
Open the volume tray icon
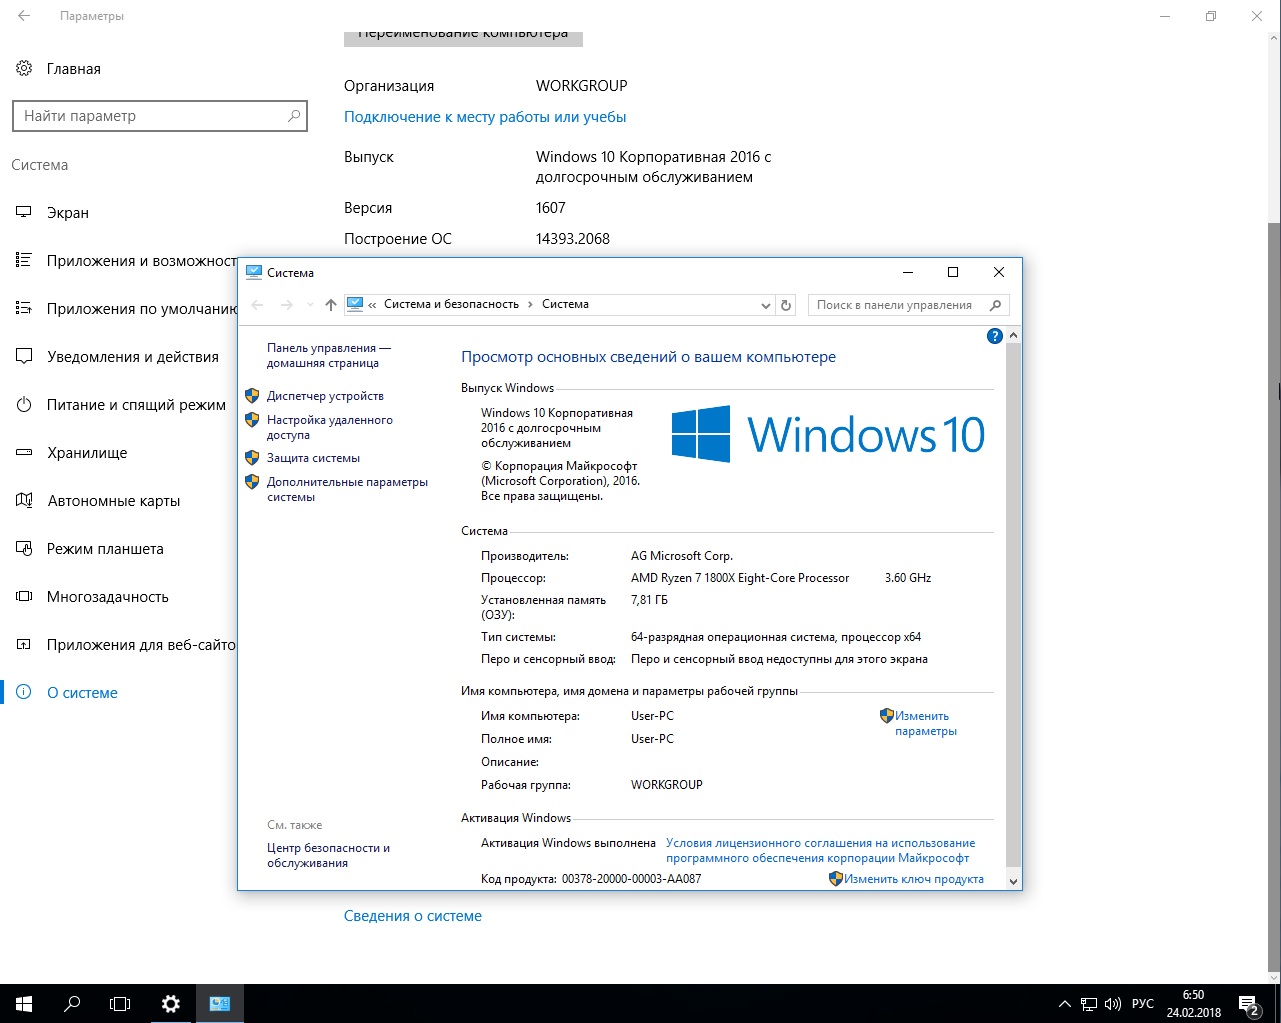pyautogui.click(x=1113, y=1004)
